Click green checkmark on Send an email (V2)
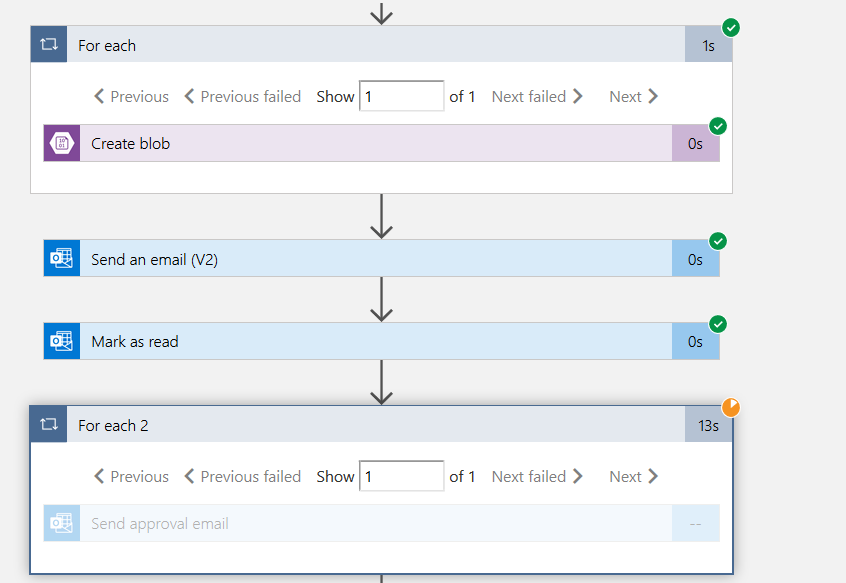The image size is (846, 583). 718,241
